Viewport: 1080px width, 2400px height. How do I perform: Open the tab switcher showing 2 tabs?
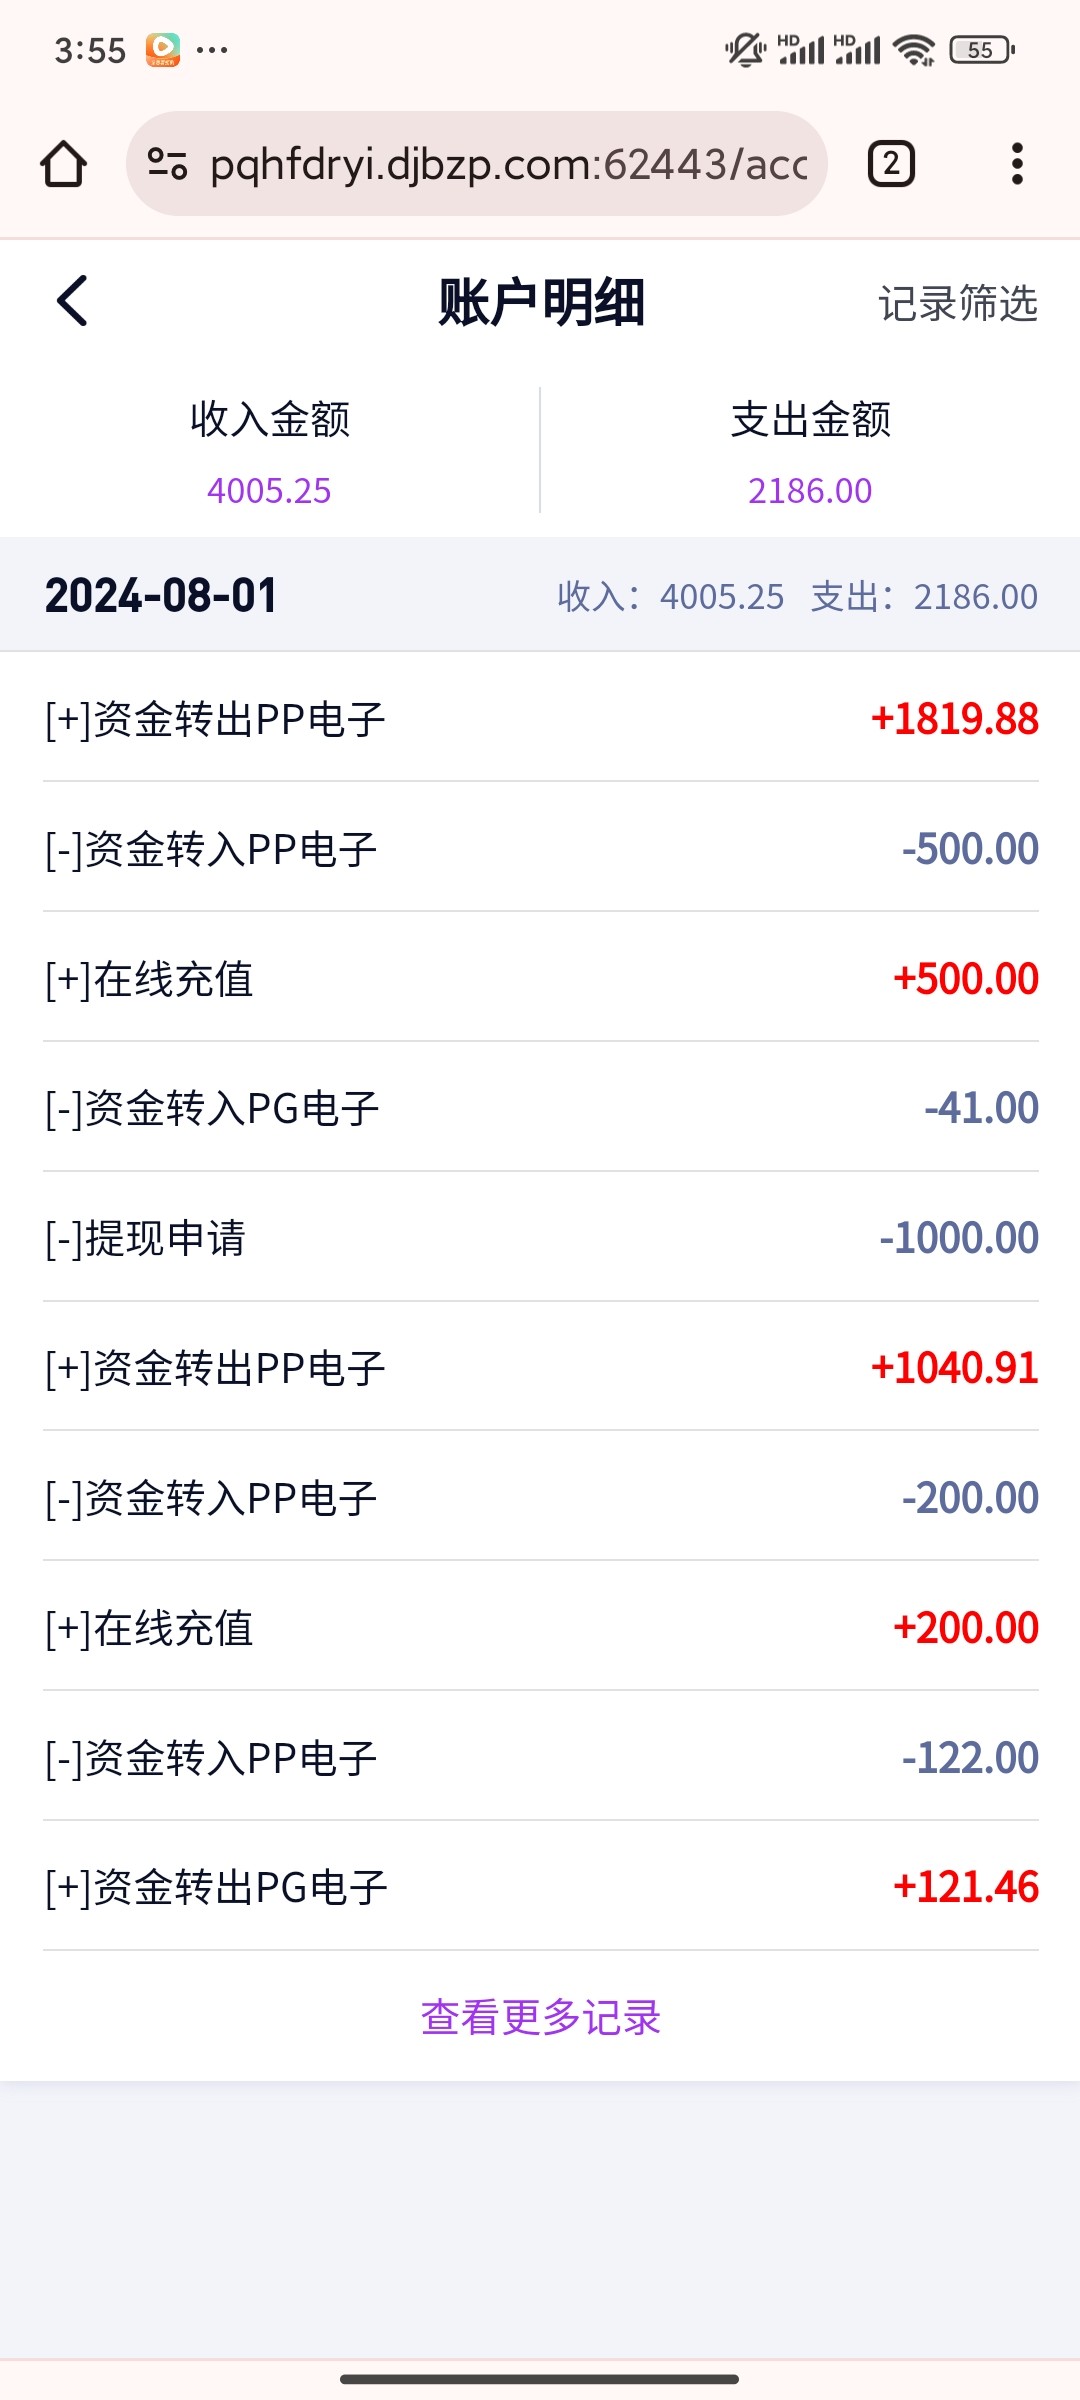pyautogui.click(x=891, y=164)
